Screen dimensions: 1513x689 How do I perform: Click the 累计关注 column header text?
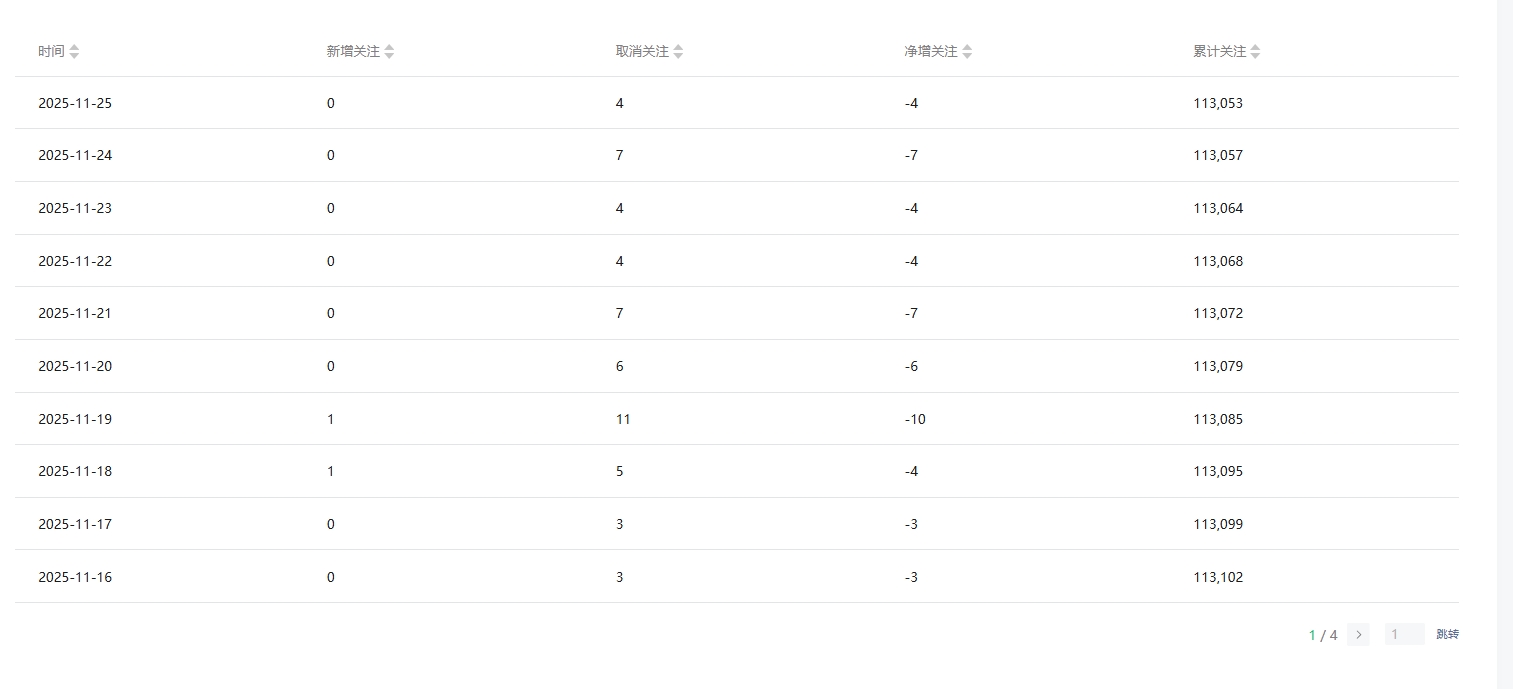pyautogui.click(x=1219, y=52)
